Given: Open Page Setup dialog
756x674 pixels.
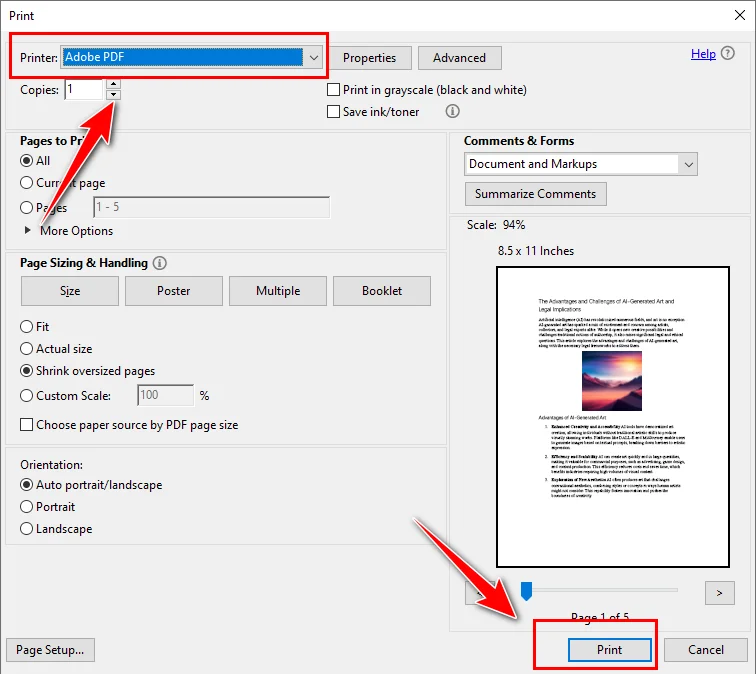Looking at the screenshot, I should [x=50, y=650].
